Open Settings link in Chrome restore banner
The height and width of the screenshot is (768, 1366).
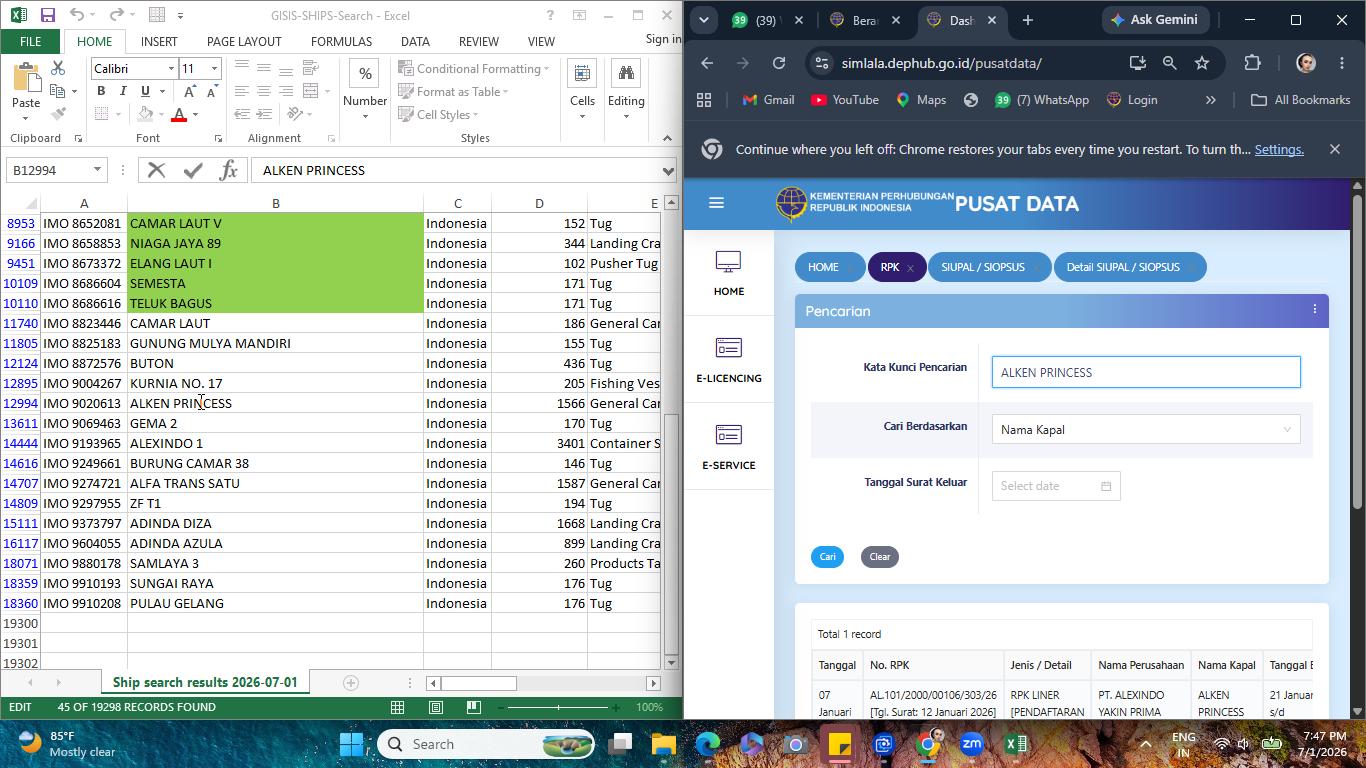[1279, 149]
